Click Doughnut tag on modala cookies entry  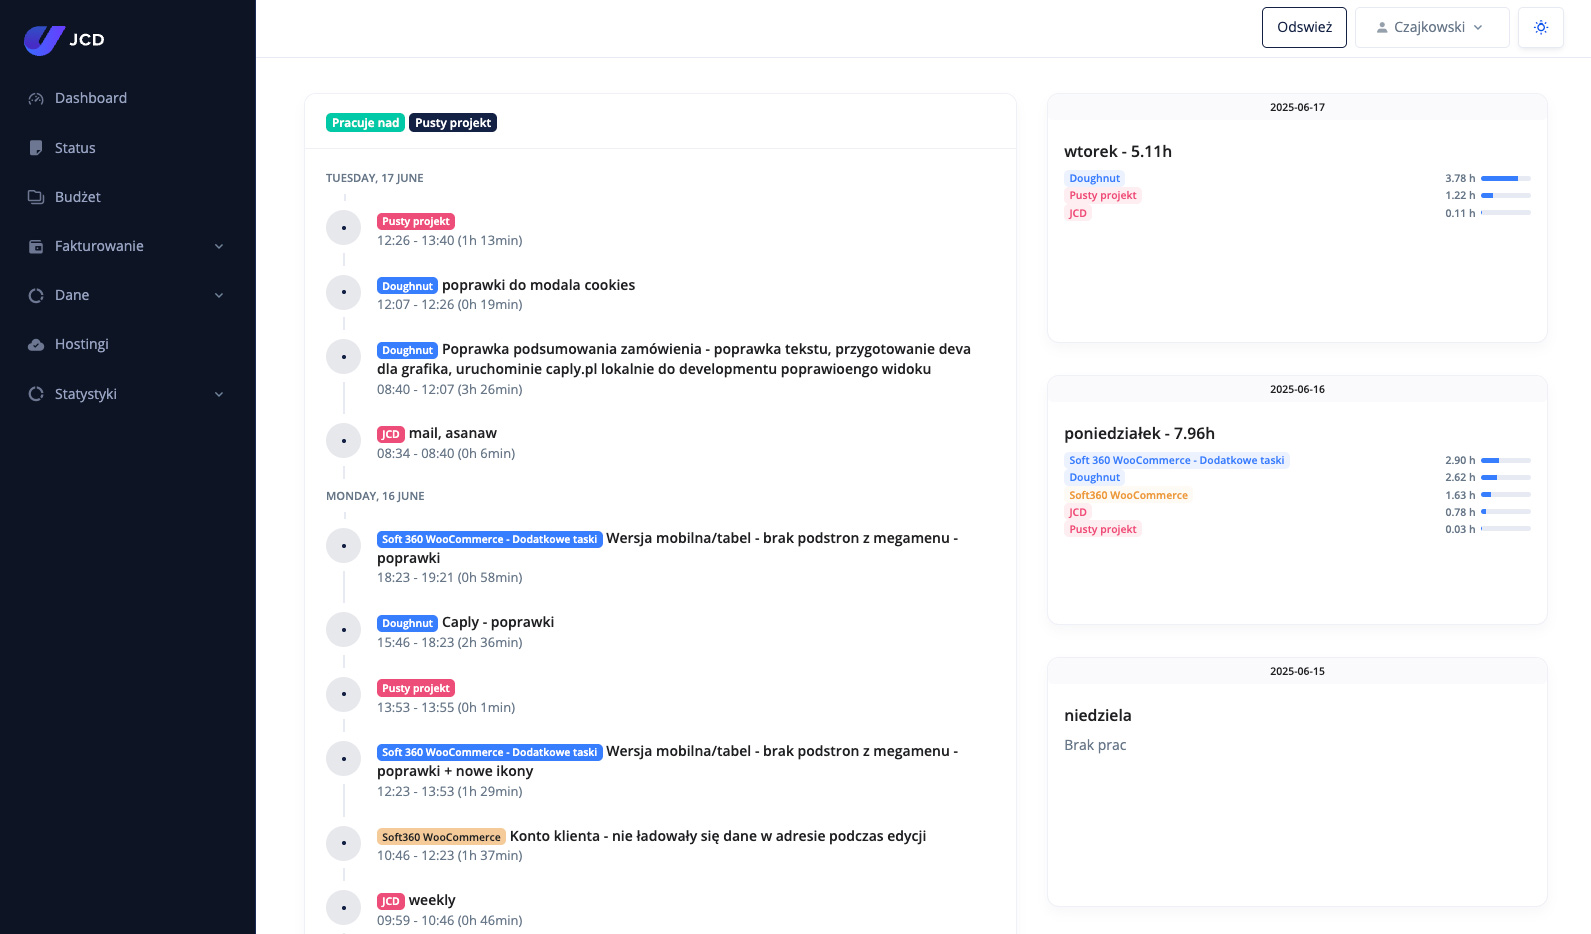coord(407,286)
